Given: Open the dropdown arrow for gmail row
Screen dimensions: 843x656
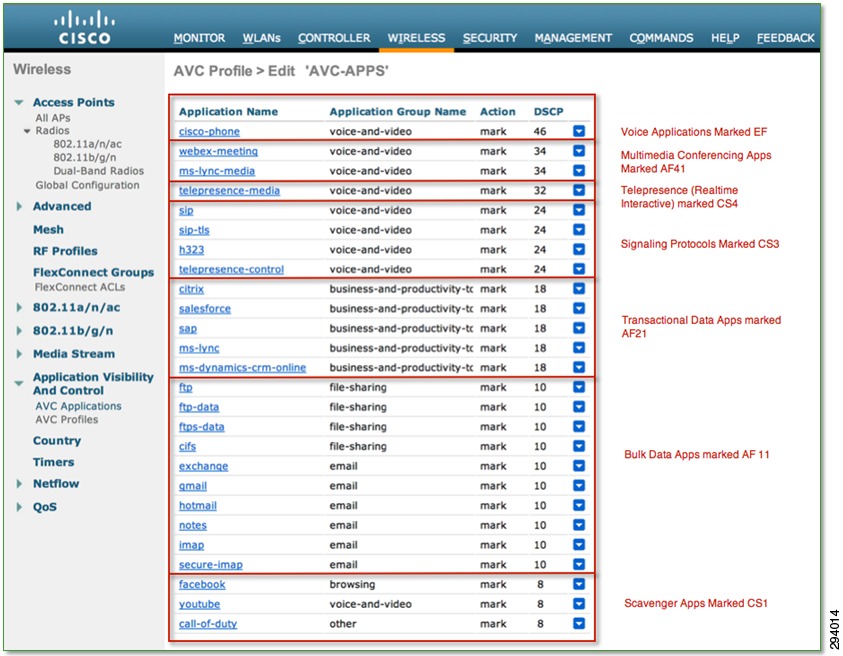Looking at the screenshot, I should tap(579, 486).
